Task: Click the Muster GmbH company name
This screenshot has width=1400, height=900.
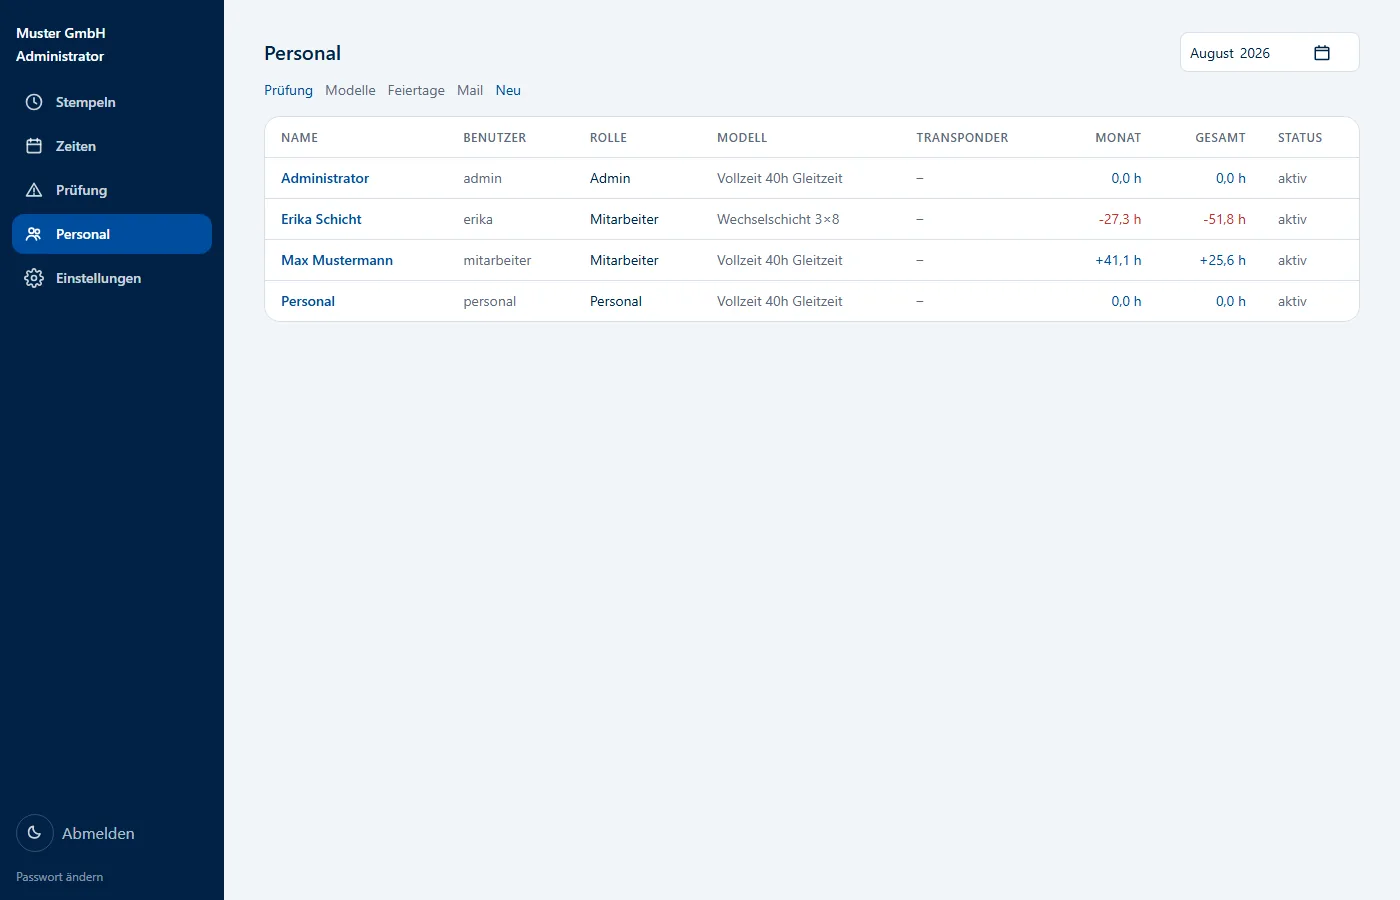Action: 61,33
